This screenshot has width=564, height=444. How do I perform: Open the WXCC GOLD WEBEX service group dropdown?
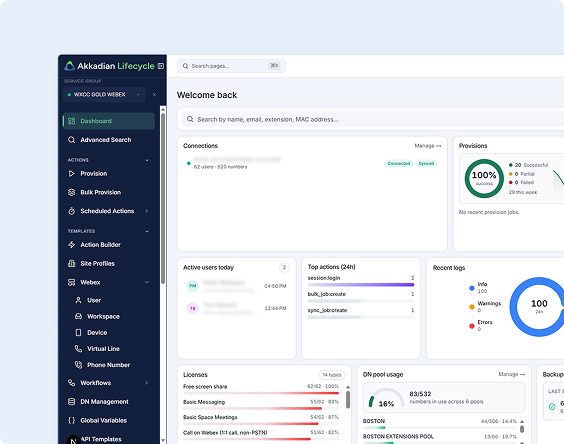[x=104, y=95]
